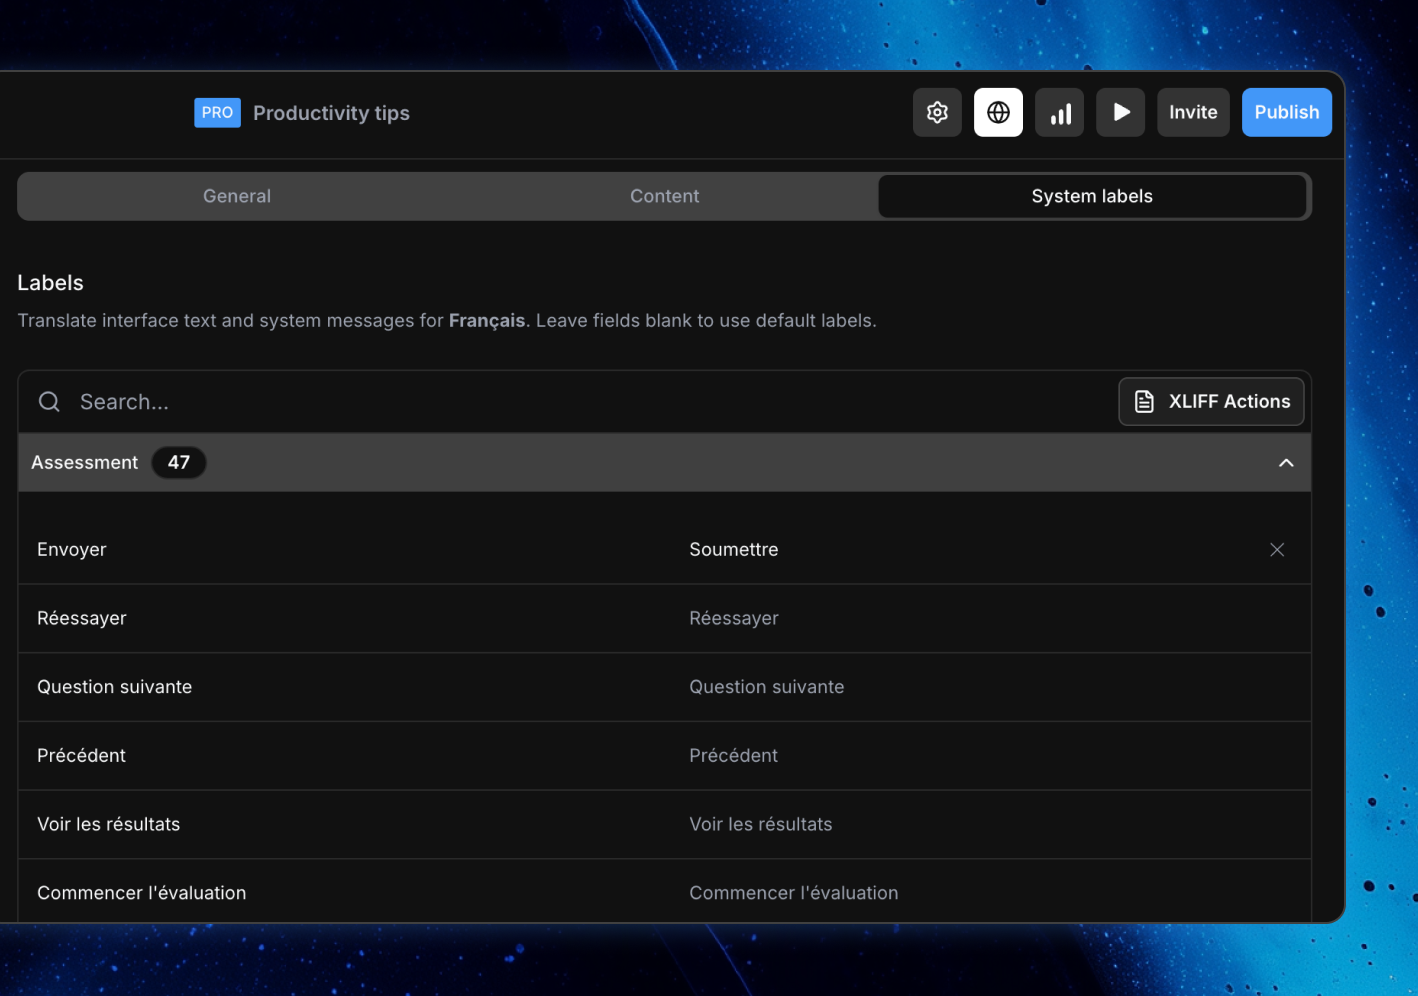
Task: Click the Question suivante translation field
Action: pos(980,688)
